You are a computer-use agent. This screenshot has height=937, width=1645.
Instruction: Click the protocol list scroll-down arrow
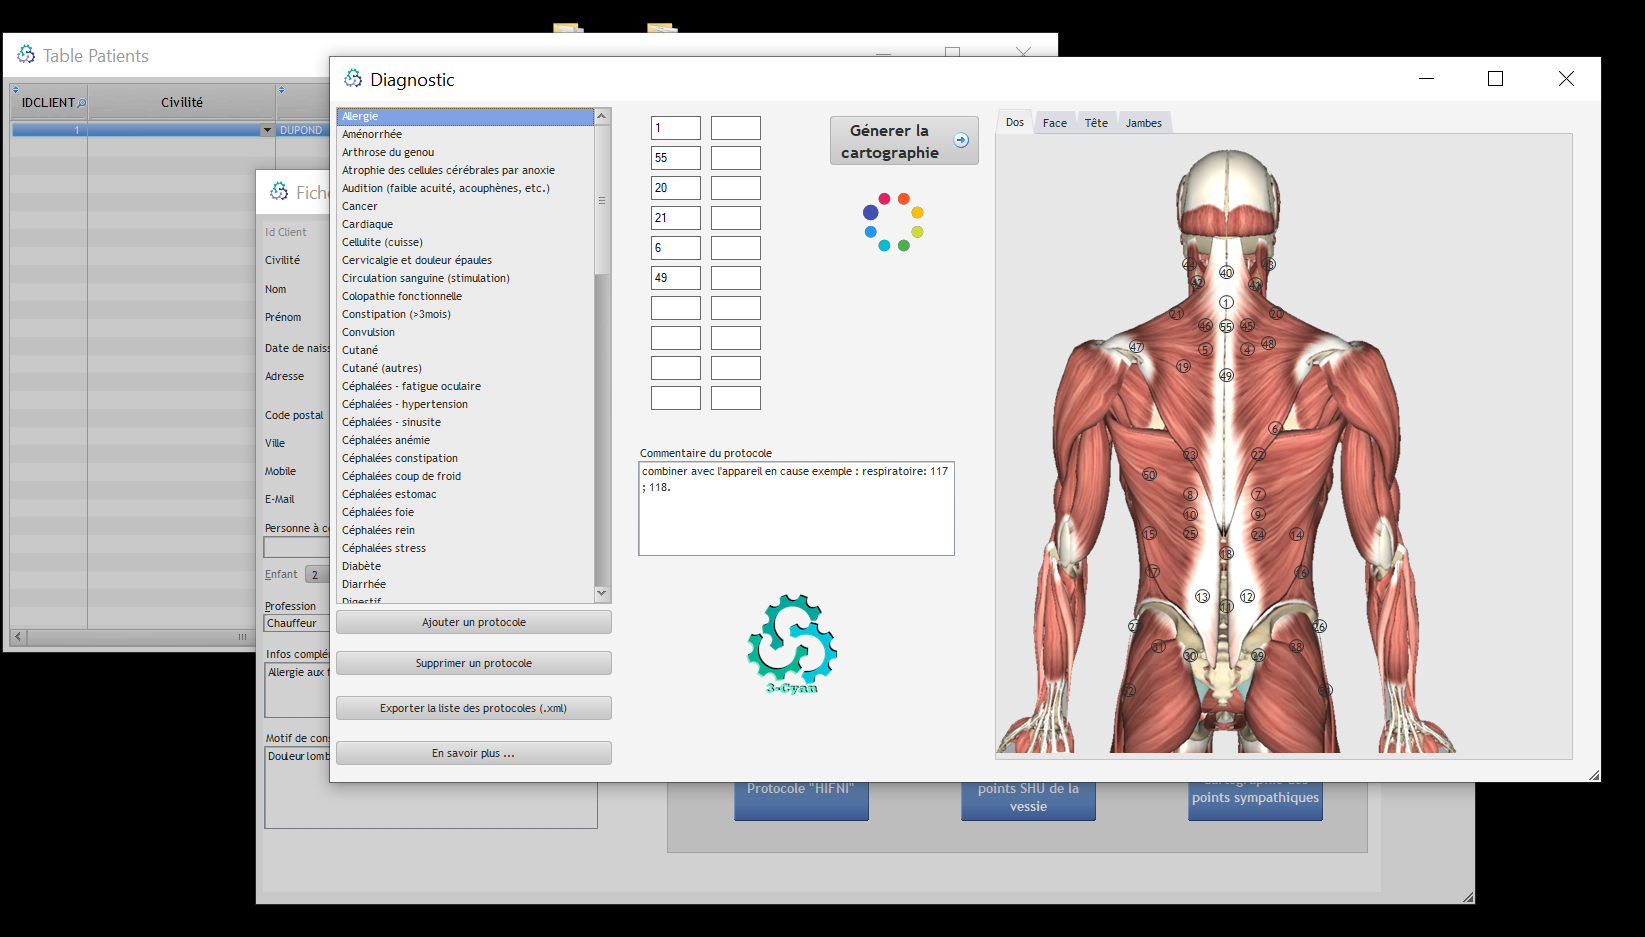tap(602, 593)
